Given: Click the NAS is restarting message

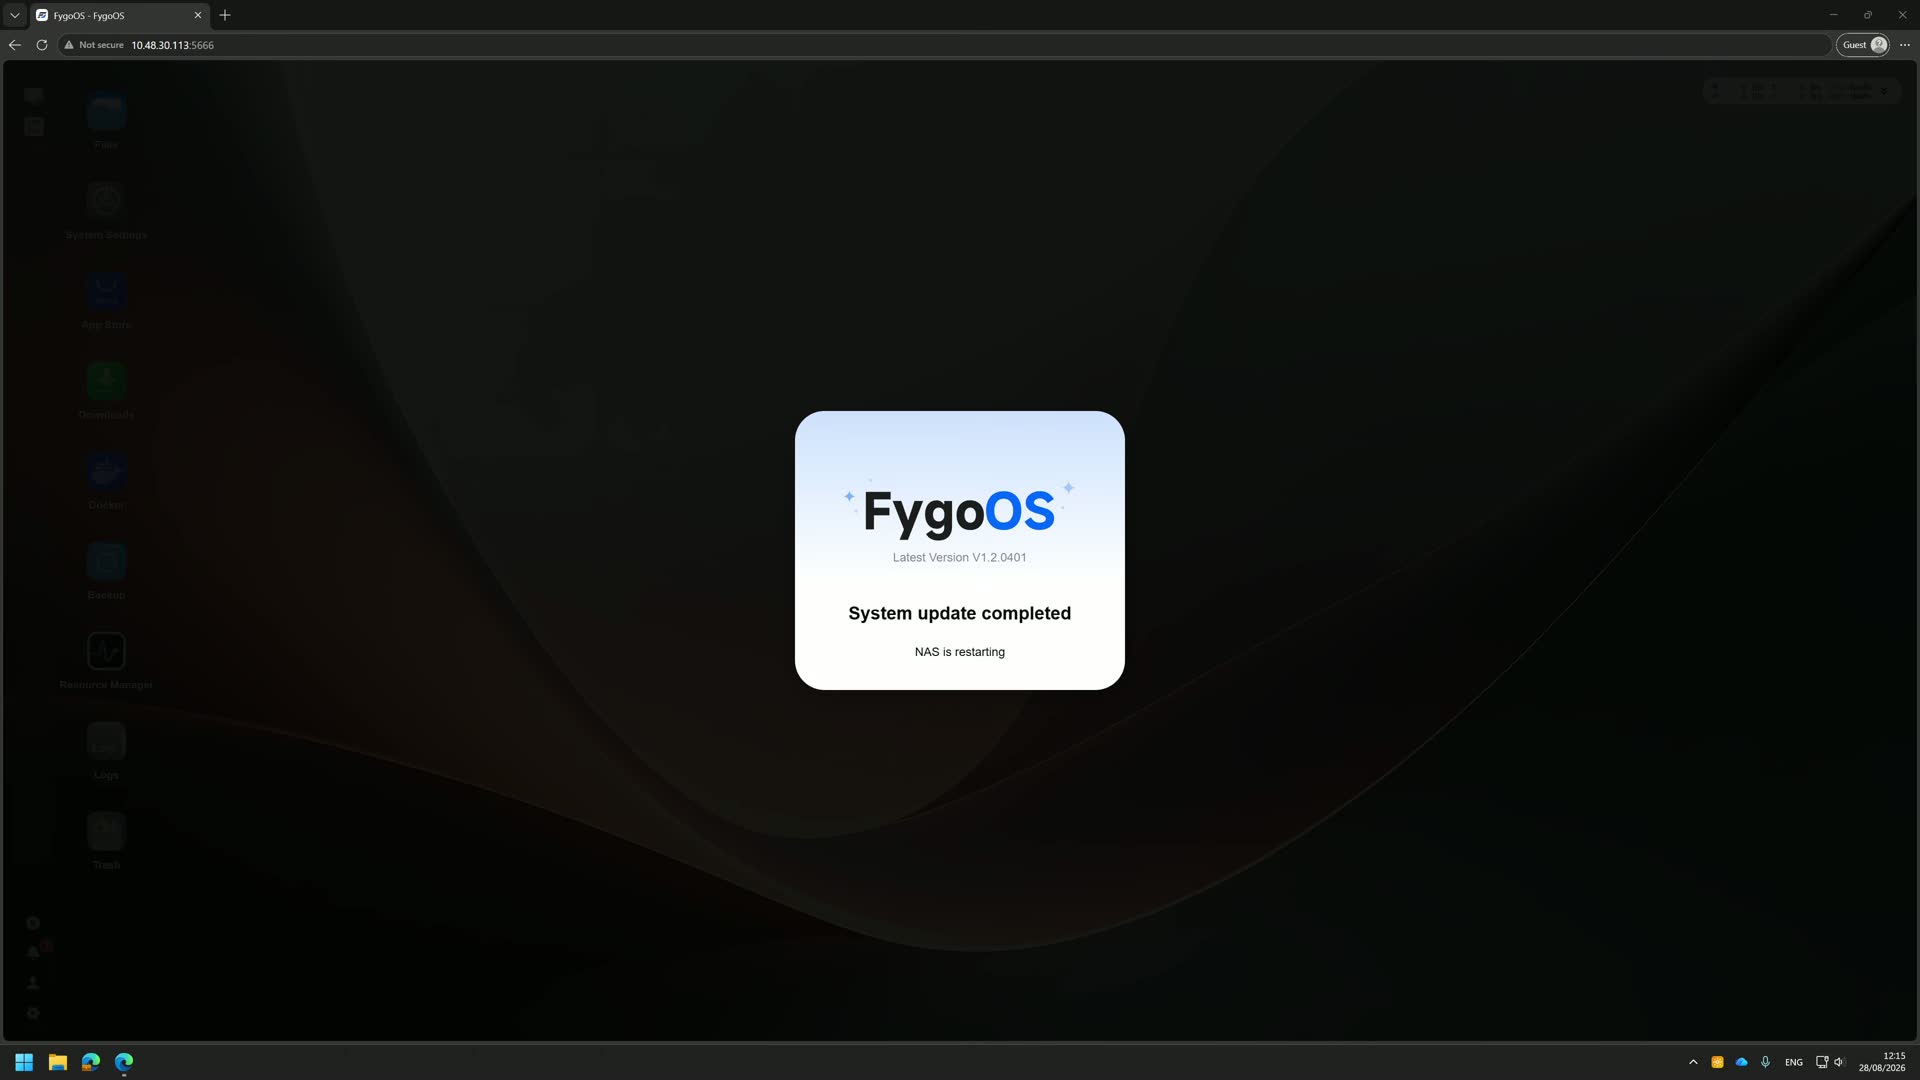Looking at the screenshot, I should pos(959,652).
